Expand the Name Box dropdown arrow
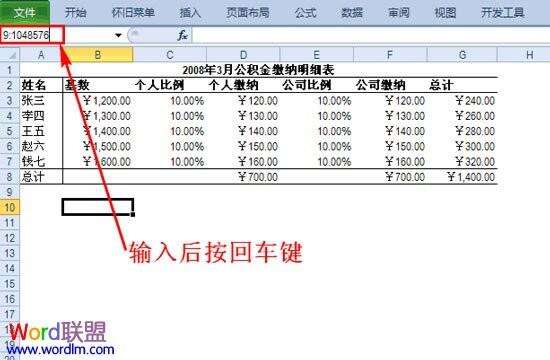550x360 pixels. pyautogui.click(x=118, y=35)
